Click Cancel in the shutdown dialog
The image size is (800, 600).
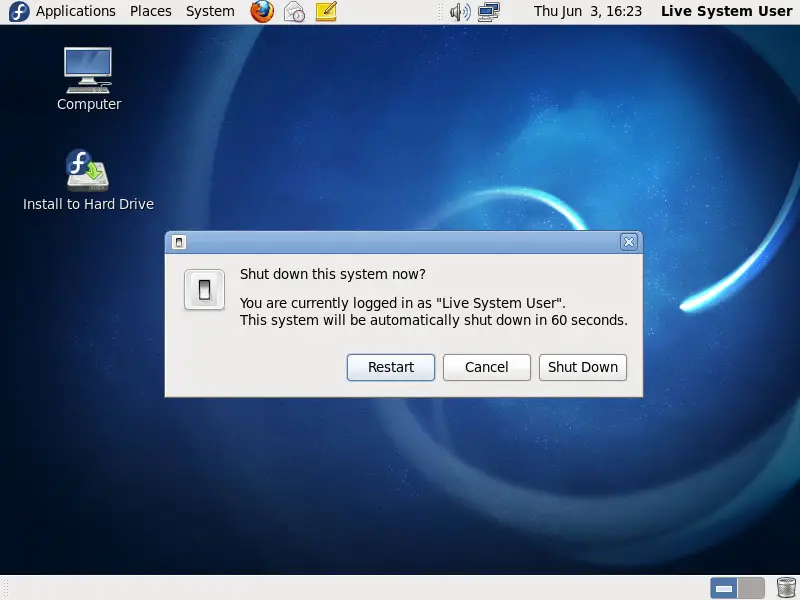click(x=487, y=367)
